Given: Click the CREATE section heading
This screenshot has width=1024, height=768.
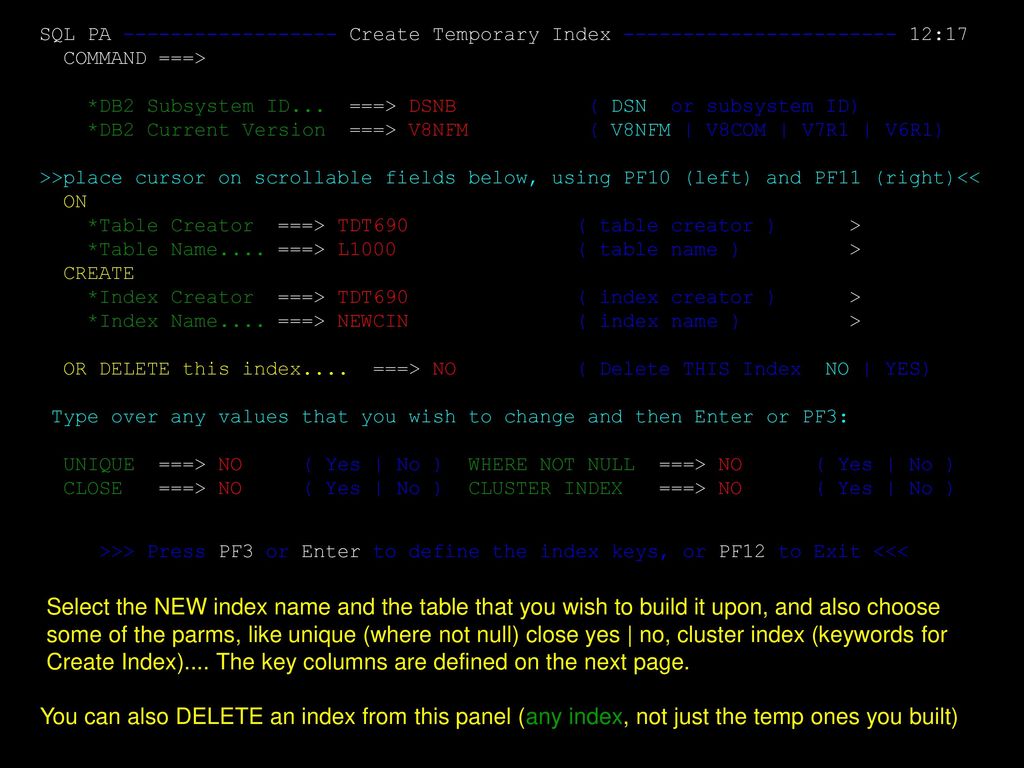Looking at the screenshot, I should click(99, 273).
